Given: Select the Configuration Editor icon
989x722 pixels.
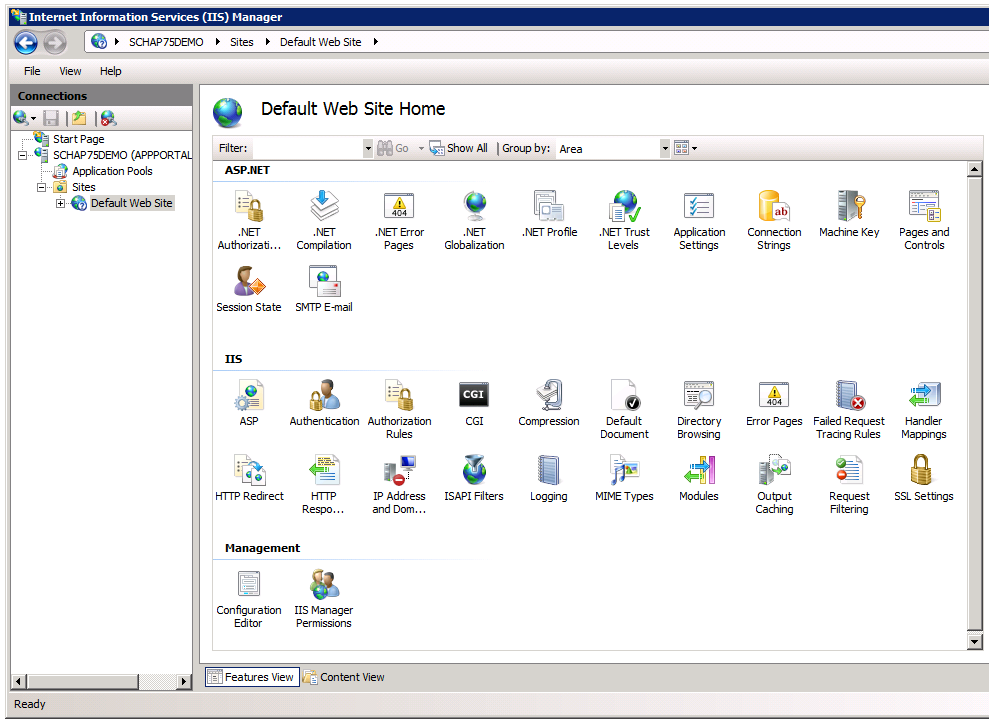Looking at the screenshot, I should pyautogui.click(x=249, y=585).
